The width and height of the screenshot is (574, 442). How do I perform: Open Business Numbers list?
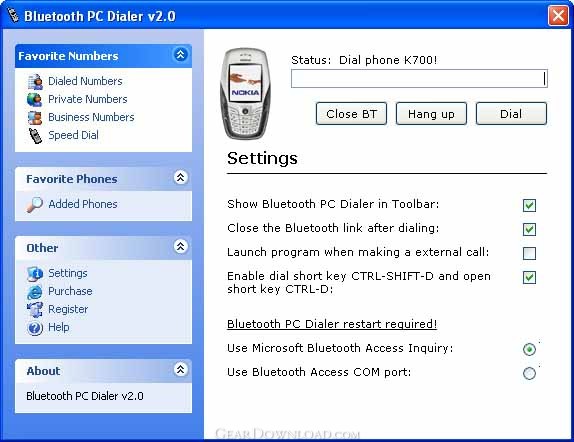pyautogui.click(x=91, y=117)
